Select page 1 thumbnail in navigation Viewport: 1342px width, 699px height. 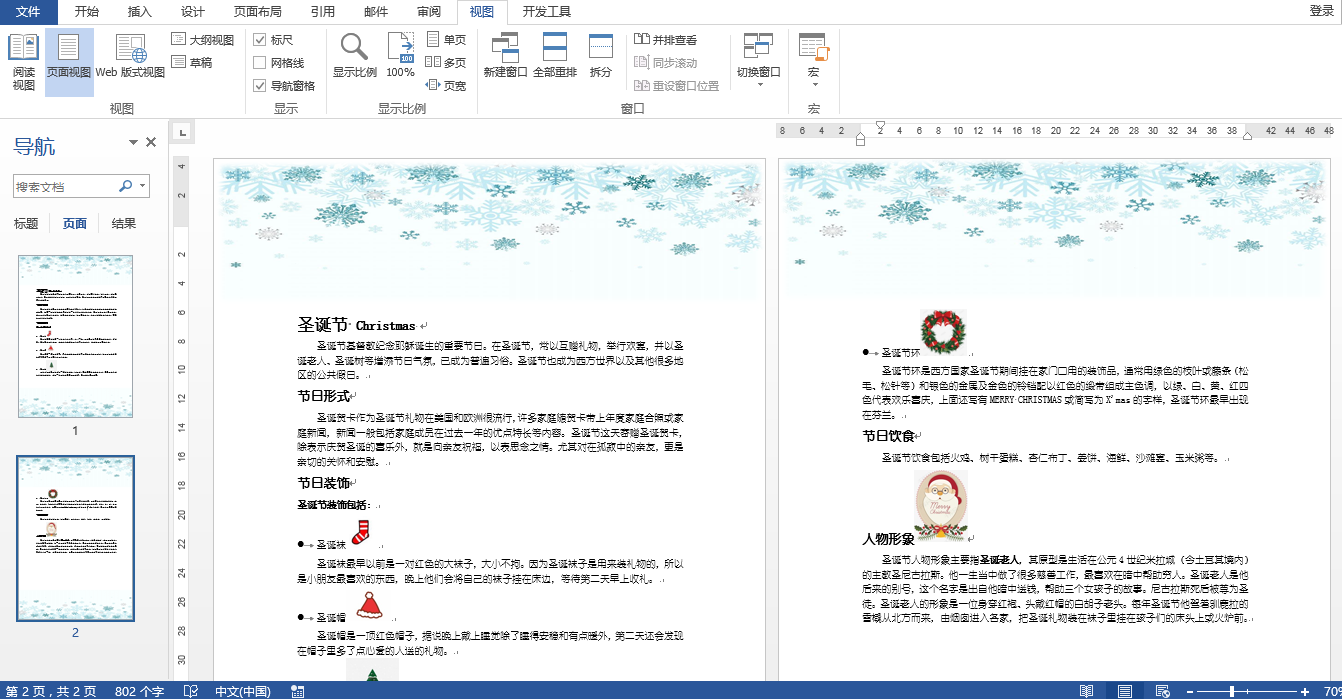[75, 336]
